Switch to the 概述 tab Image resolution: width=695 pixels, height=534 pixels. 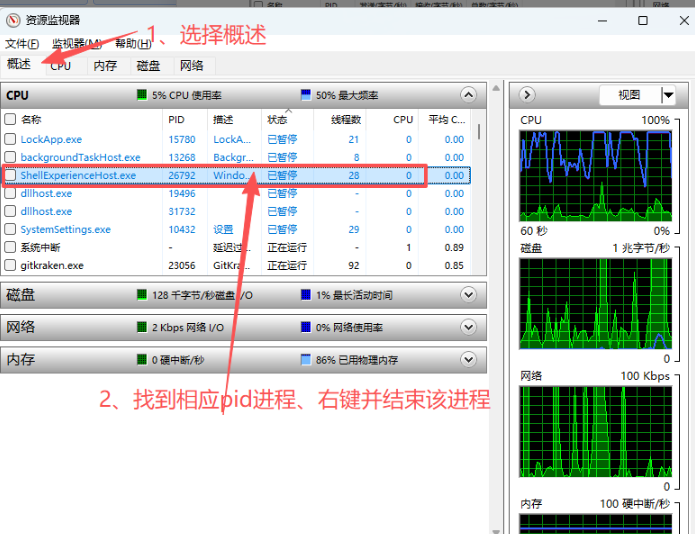coord(19,64)
